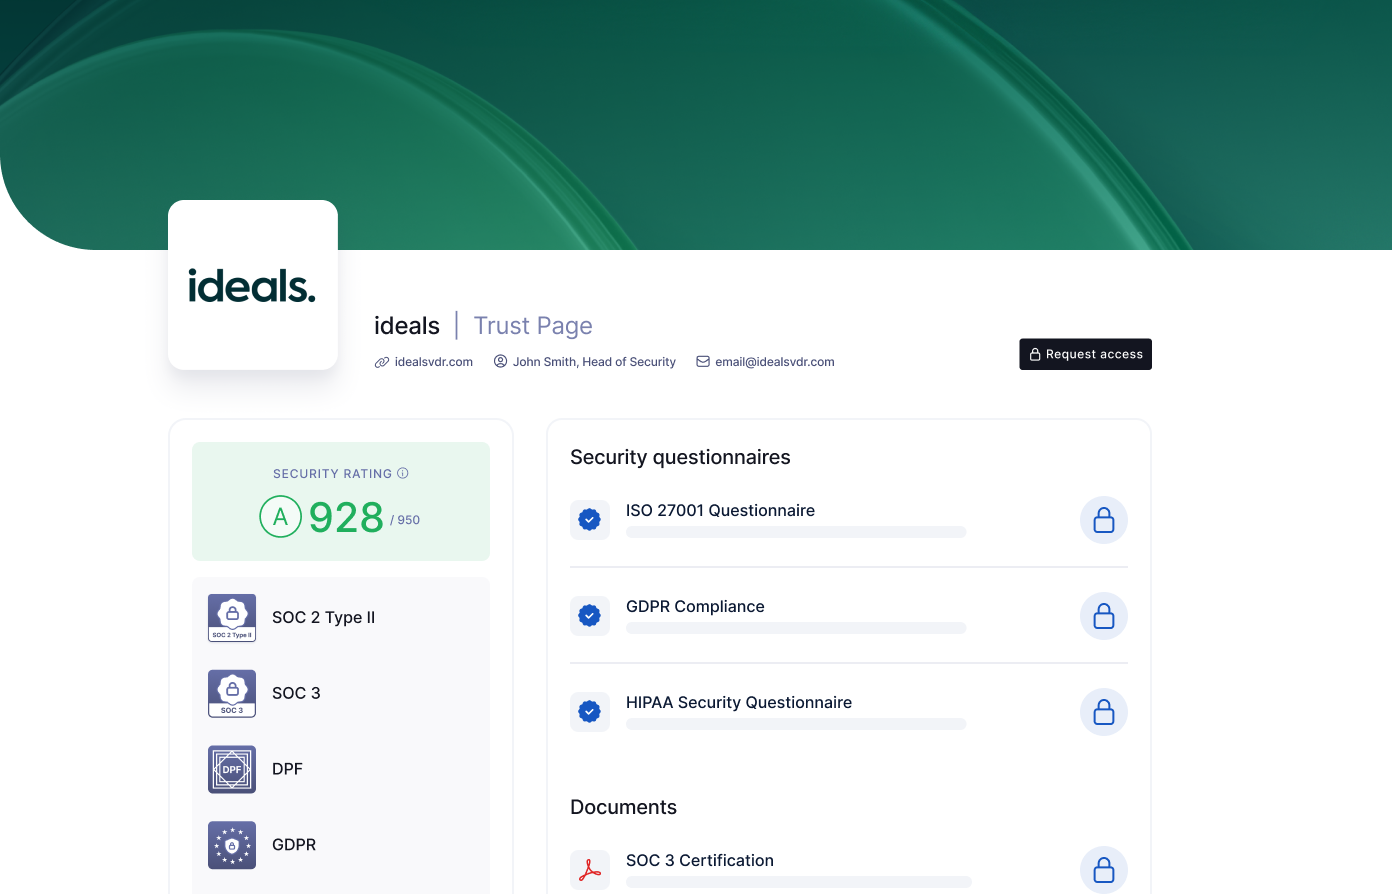
Task: Click the SOC 2 Type II badge icon
Action: click(232, 617)
